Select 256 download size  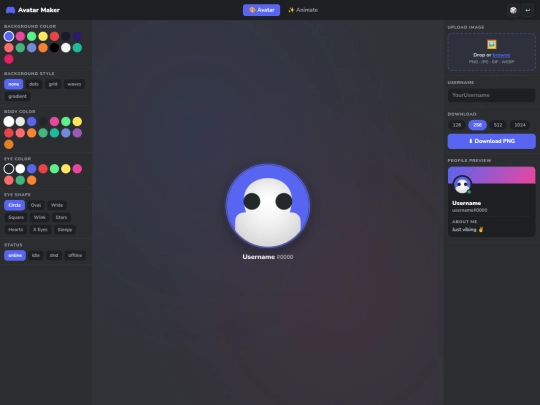click(x=477, y=125)
